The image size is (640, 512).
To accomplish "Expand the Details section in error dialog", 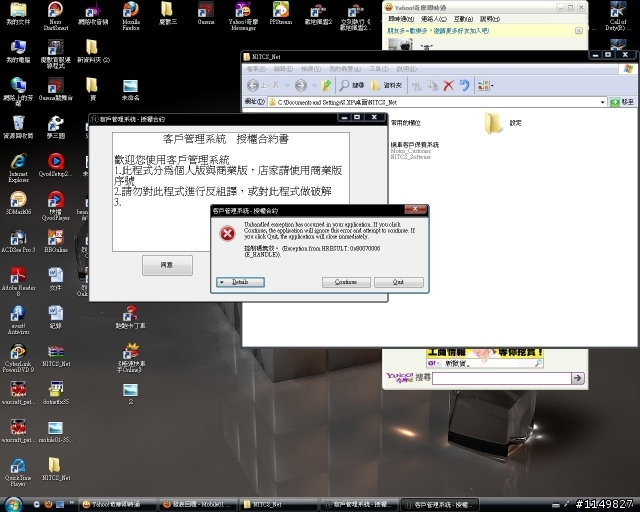I will pos(240,282).
